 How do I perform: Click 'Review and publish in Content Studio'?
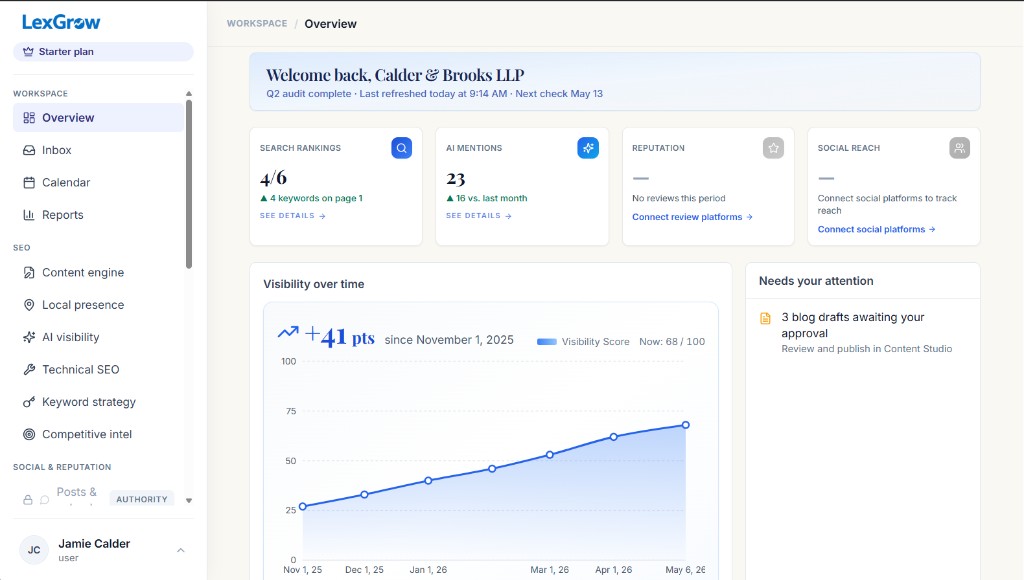(867, 349)
